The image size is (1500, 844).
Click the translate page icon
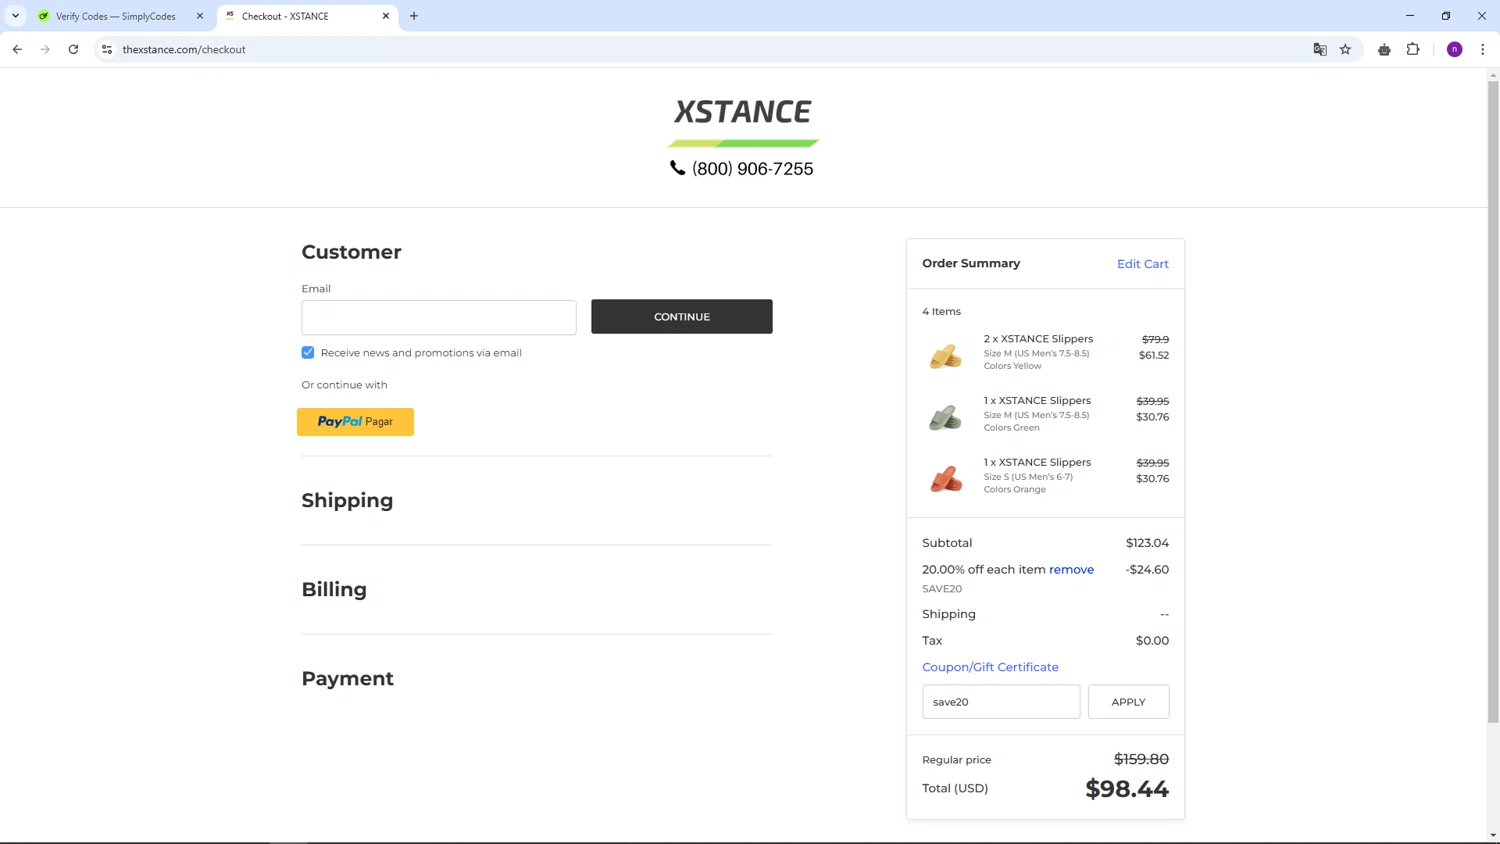1320,49
